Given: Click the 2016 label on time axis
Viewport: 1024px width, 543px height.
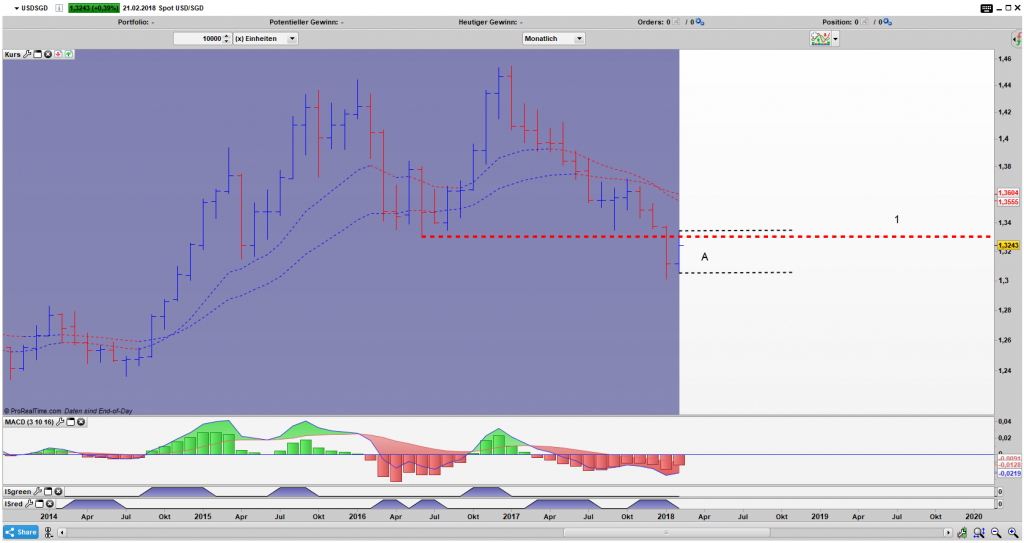Looking at the screenshot, I should pos(357,516).
